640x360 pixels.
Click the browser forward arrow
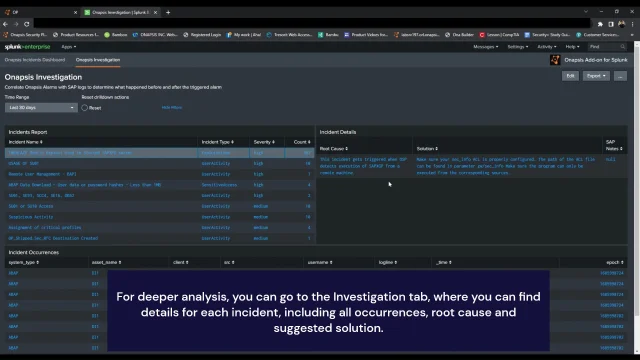[x=16, y=24]
